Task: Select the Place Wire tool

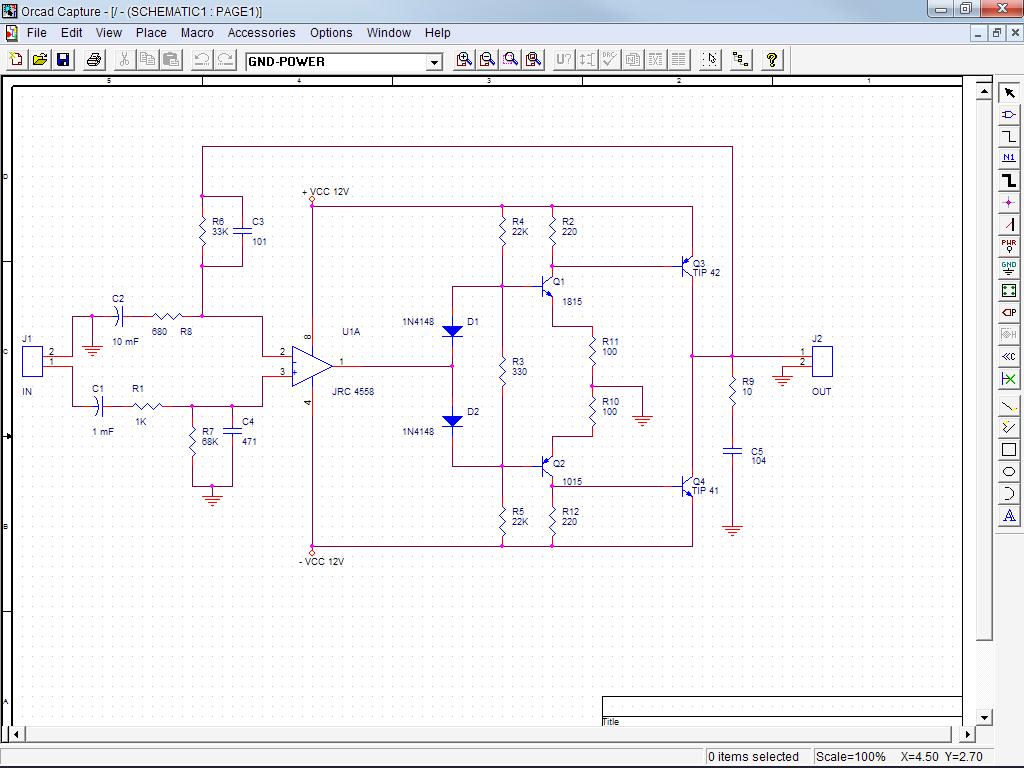Action: 1009,136
